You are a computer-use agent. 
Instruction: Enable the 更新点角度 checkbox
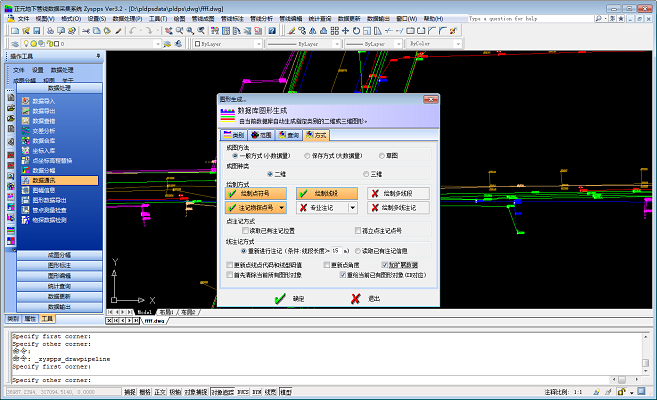(x=325, y=264)
